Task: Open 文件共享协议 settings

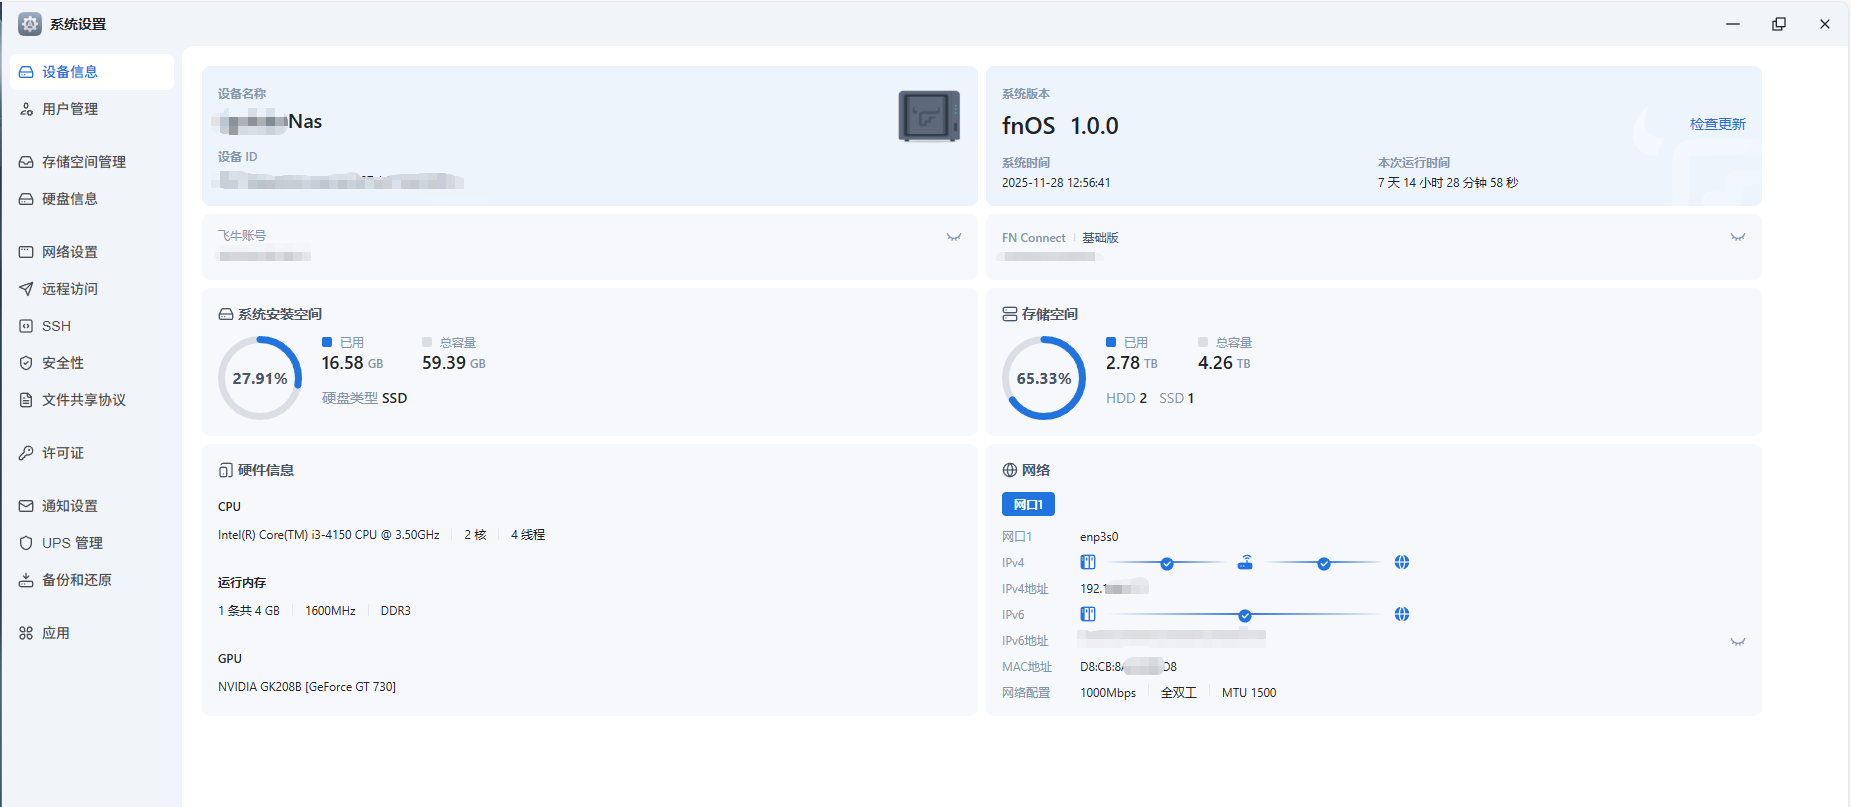Action: [92, 400]
